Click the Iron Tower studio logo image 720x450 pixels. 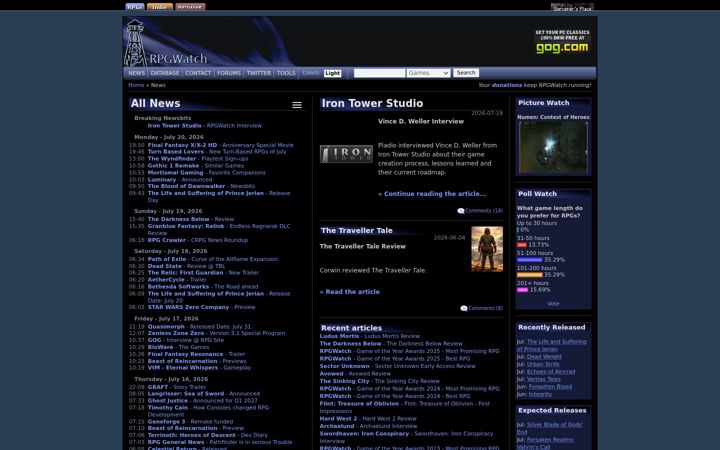coord(346,154)
